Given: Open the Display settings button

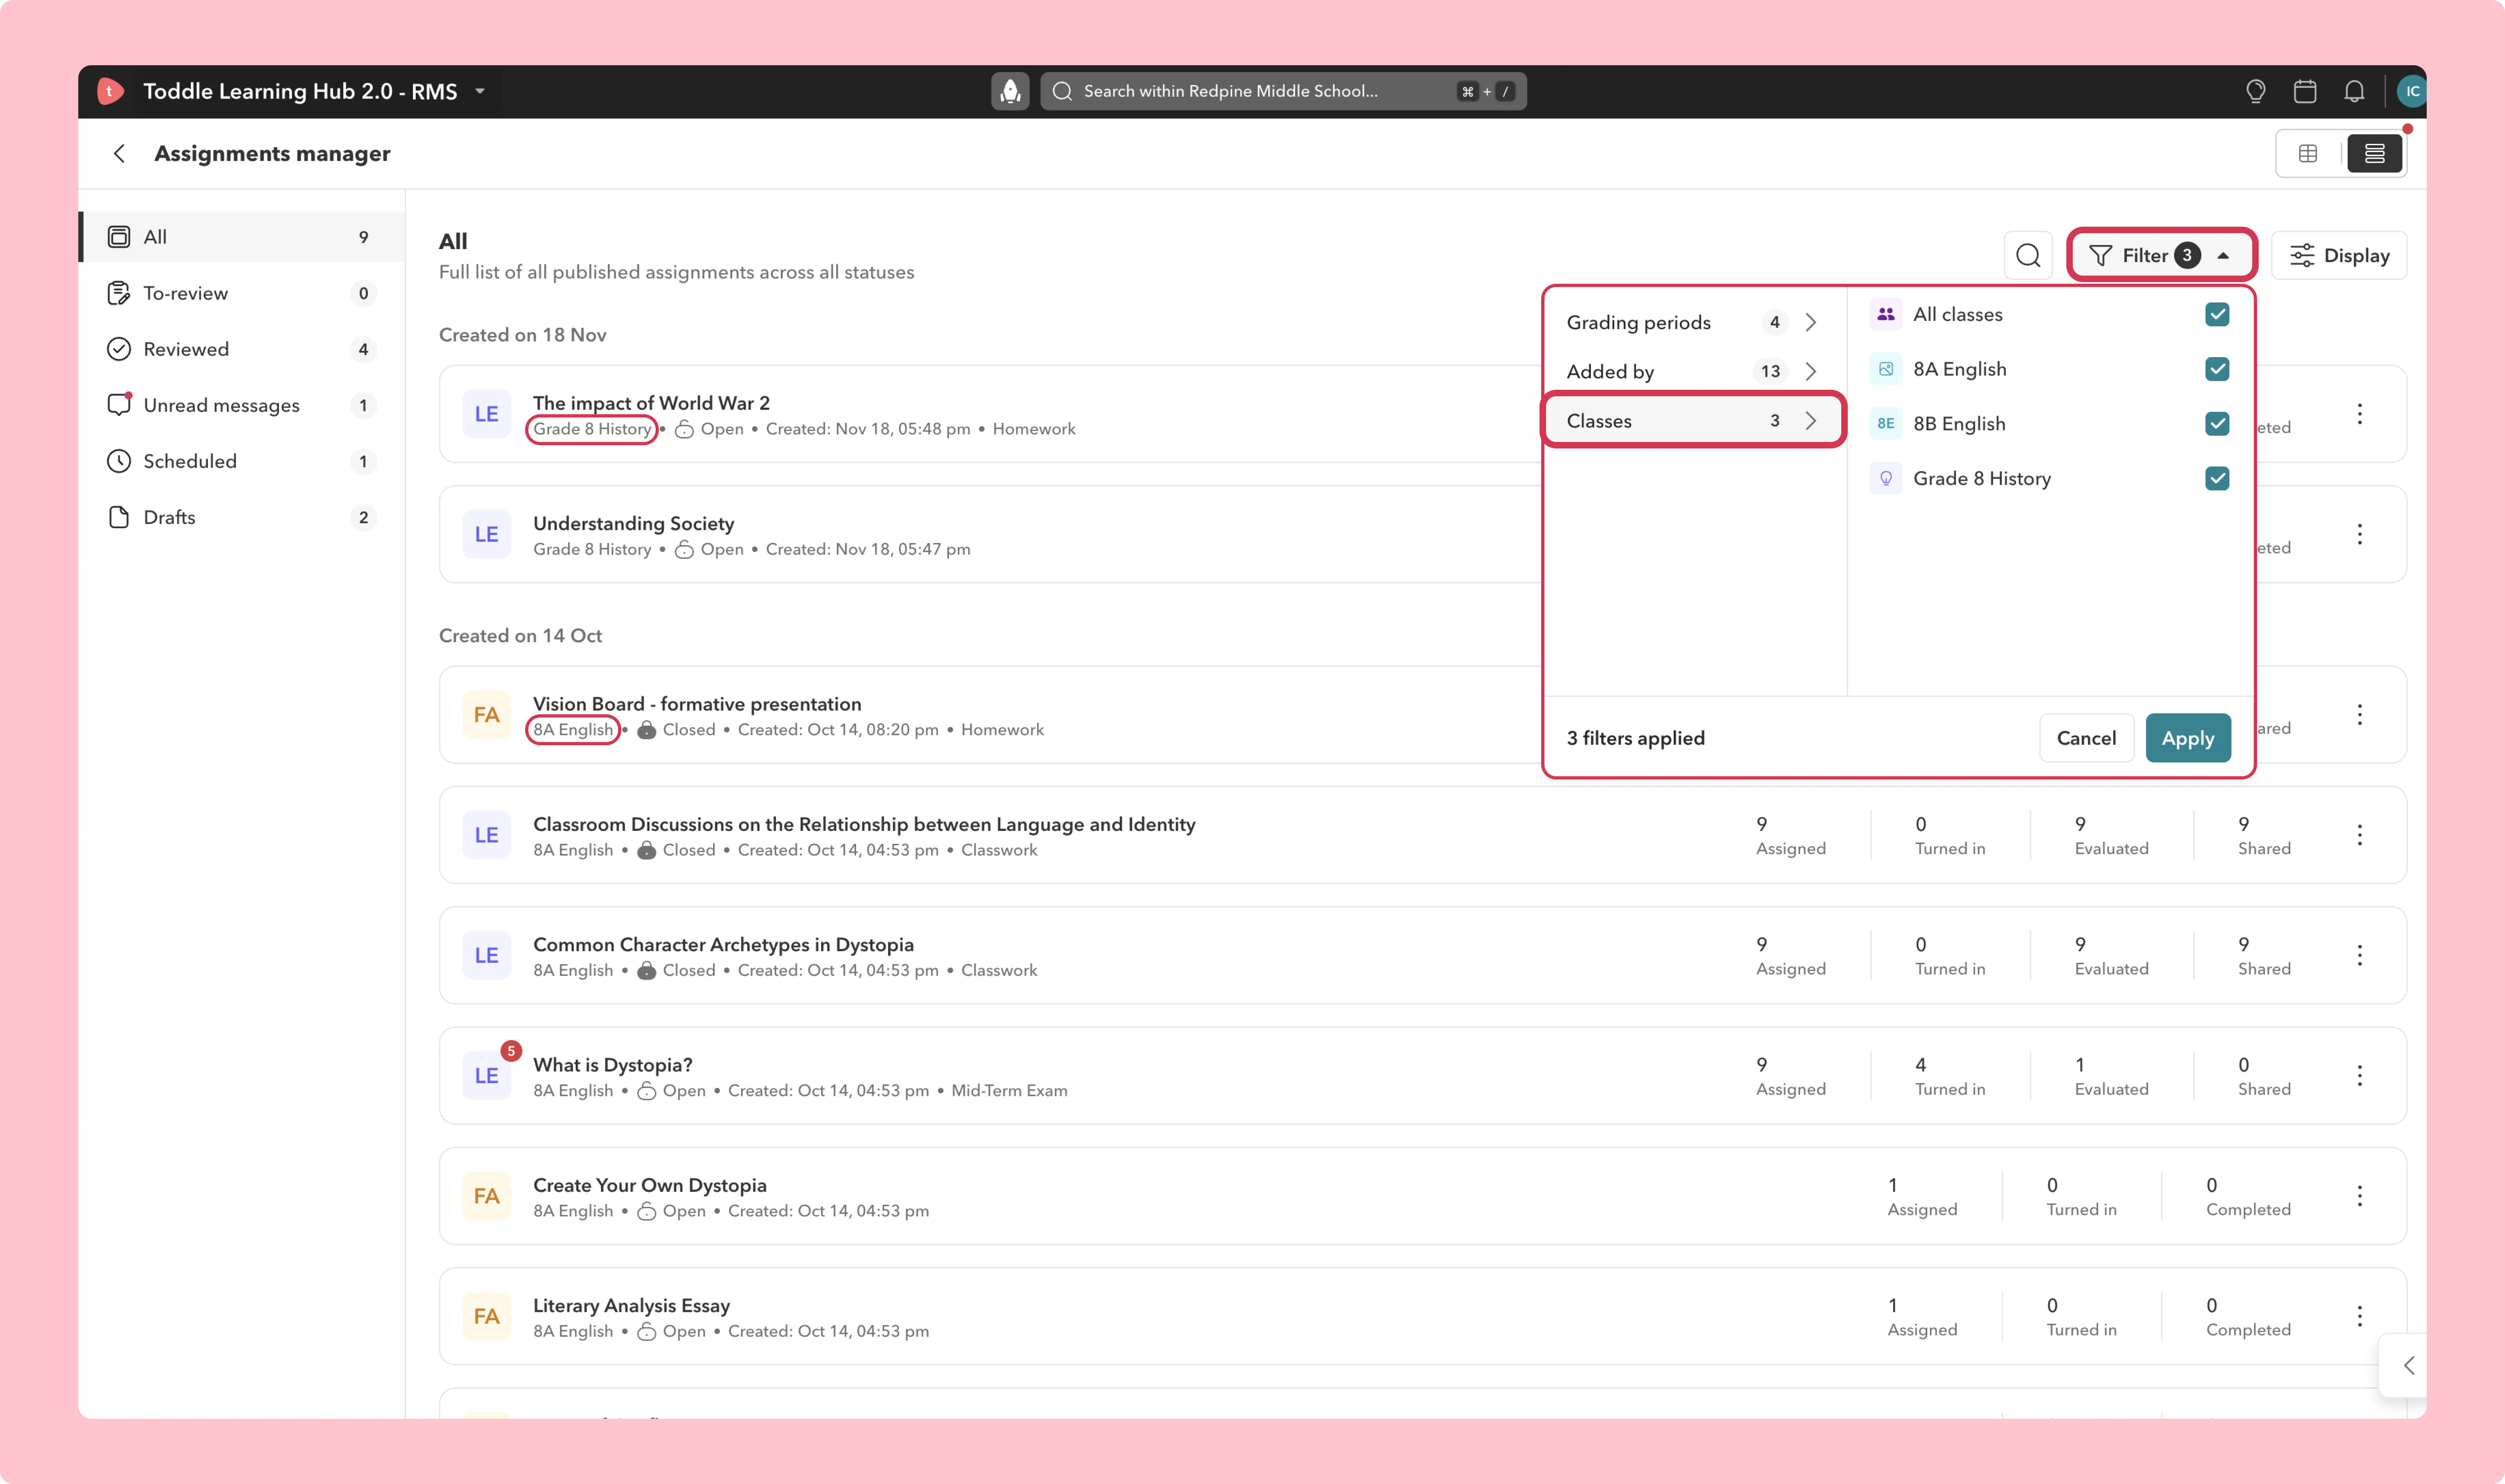Looking at the screenshot, I should pos(2339,256).
